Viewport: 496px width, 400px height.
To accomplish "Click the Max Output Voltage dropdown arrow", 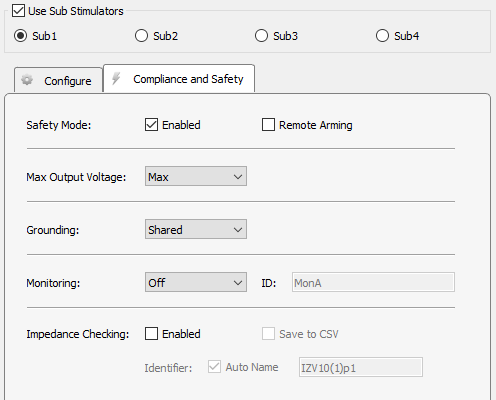I will click(x=238, y=177).
